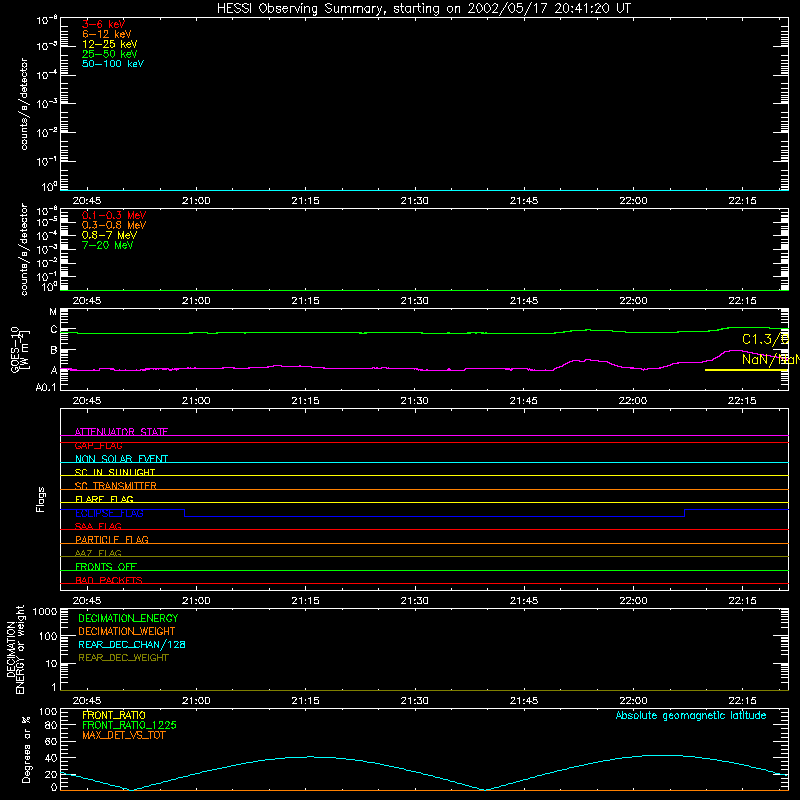Image resolution: width=800 pixels, height=800 pixels.
Task: Click the yellow C1.3 flare annotation
Action: (x=765, y=339)
